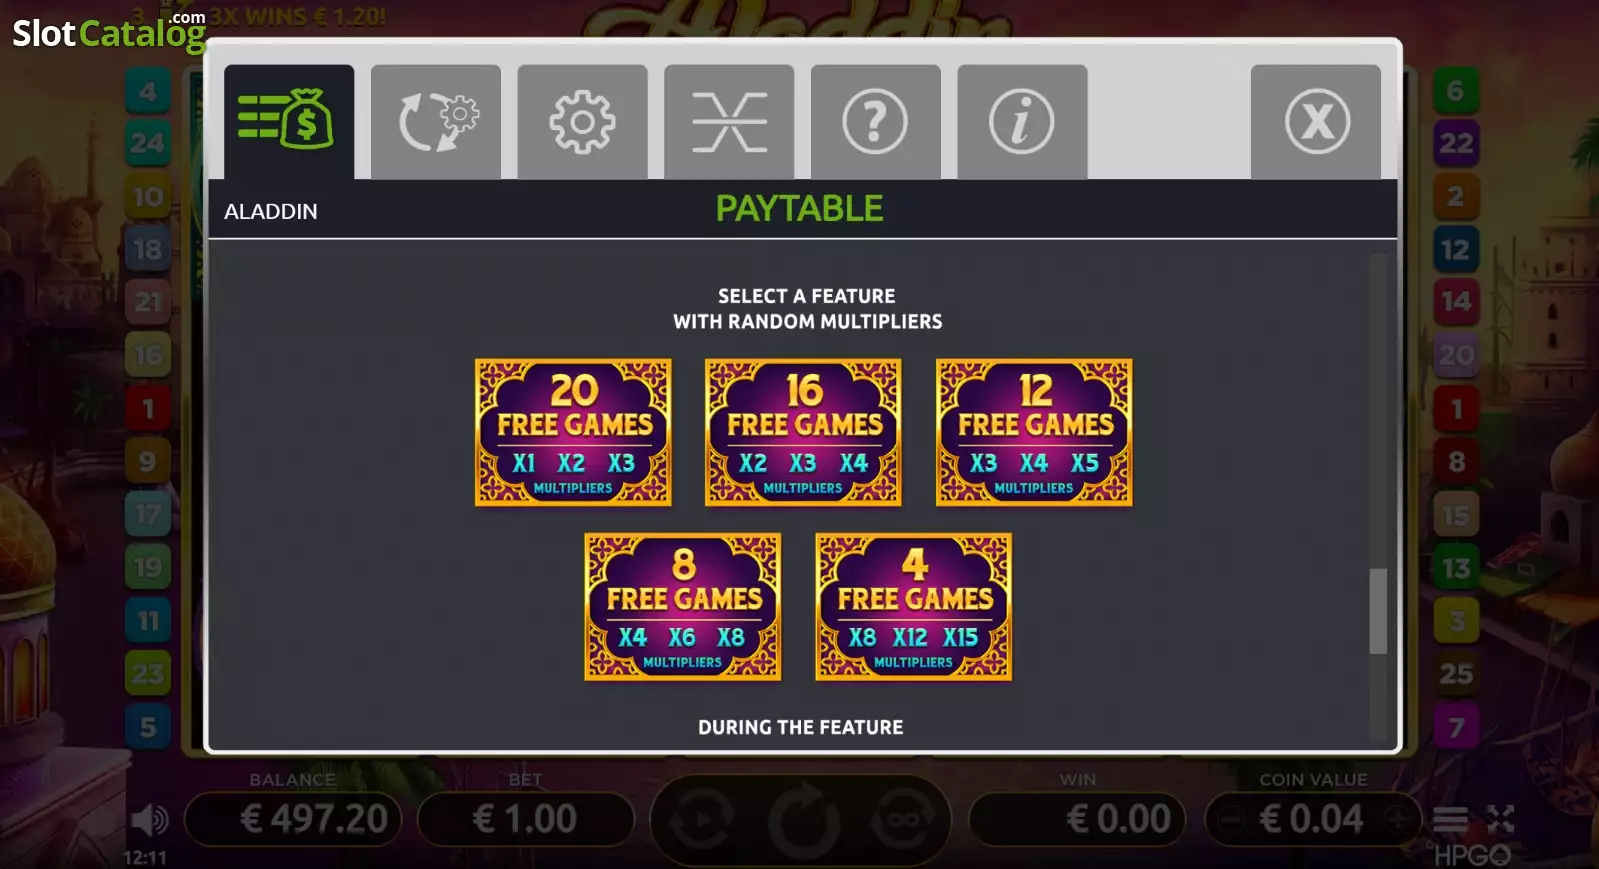Mute the game sound speaker icon

tap(150, 820)
